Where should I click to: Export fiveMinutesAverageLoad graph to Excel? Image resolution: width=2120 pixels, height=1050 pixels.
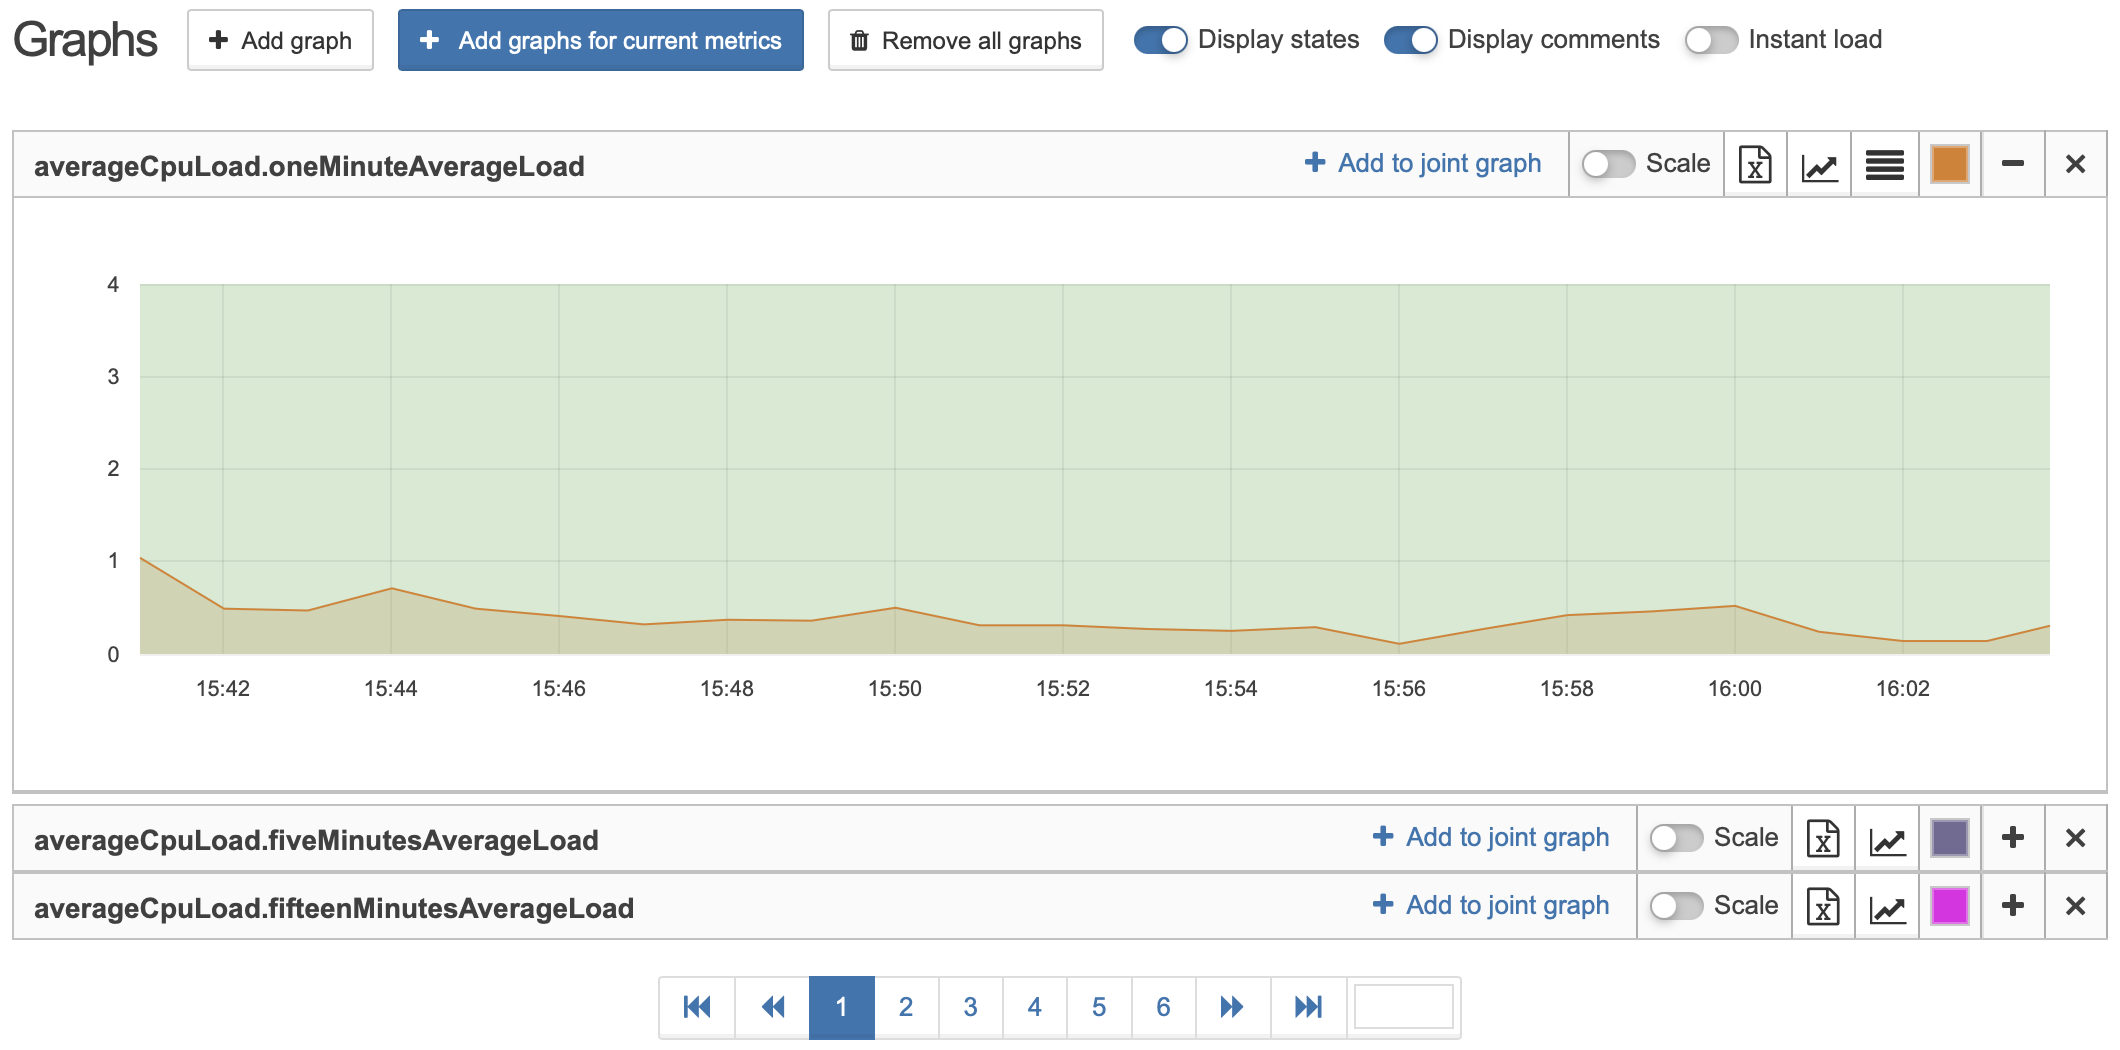pos(1823,838)
